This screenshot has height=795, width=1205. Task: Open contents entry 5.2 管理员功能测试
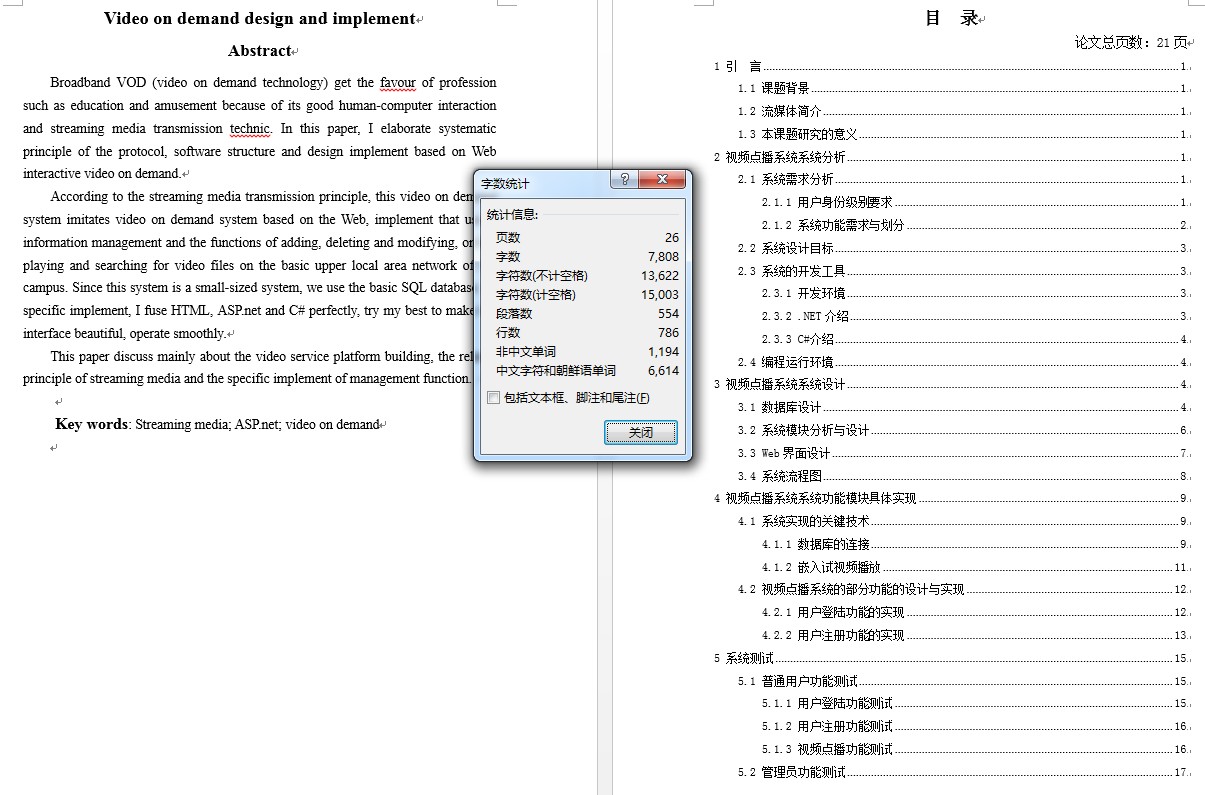[963, 772]
